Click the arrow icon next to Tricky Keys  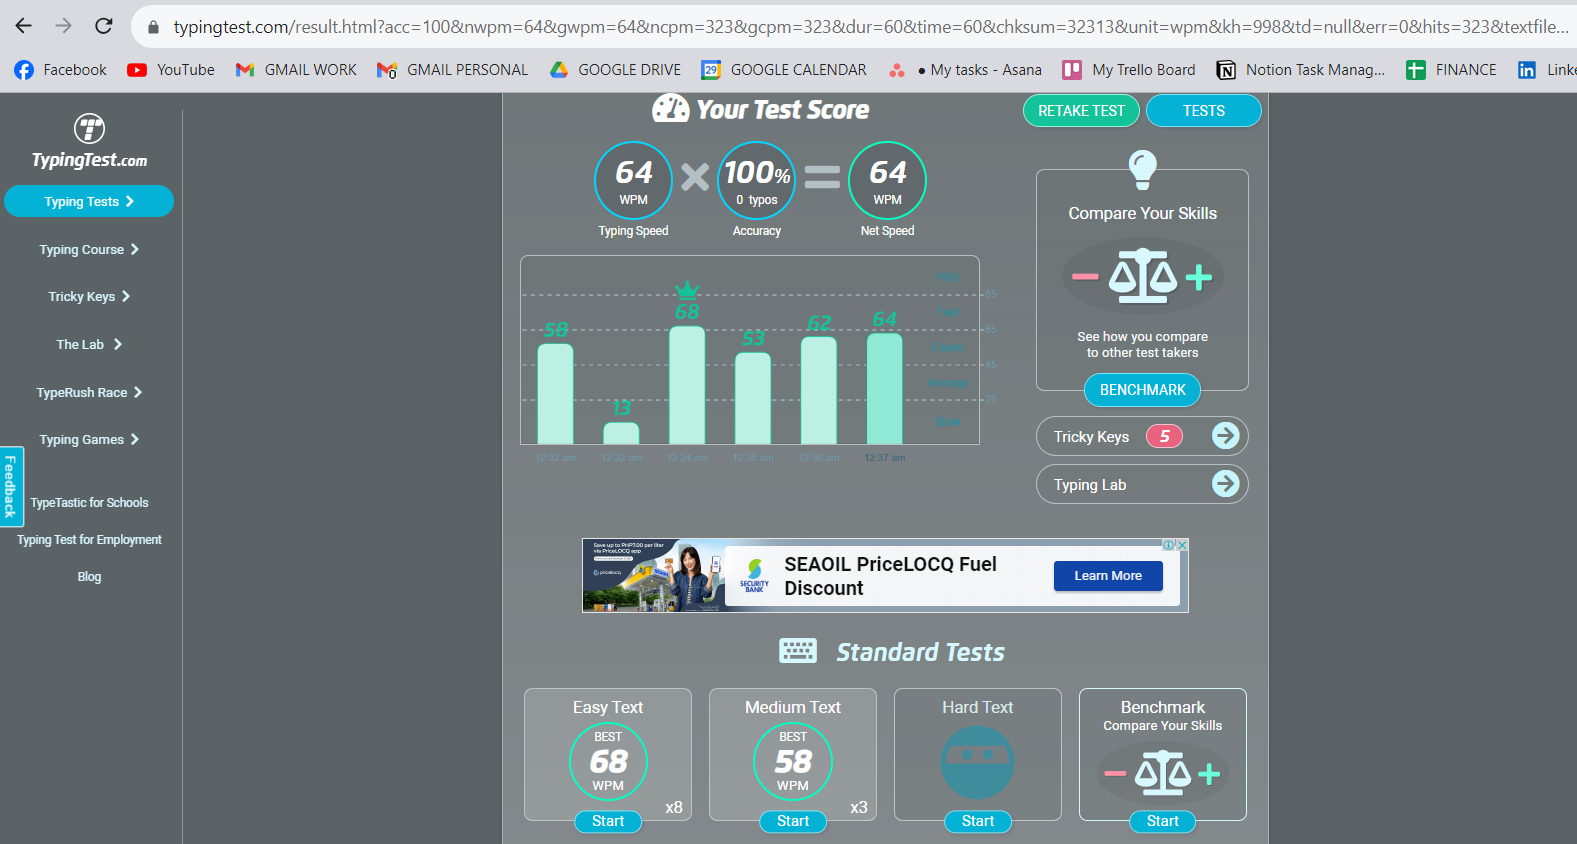[1225, 436]
